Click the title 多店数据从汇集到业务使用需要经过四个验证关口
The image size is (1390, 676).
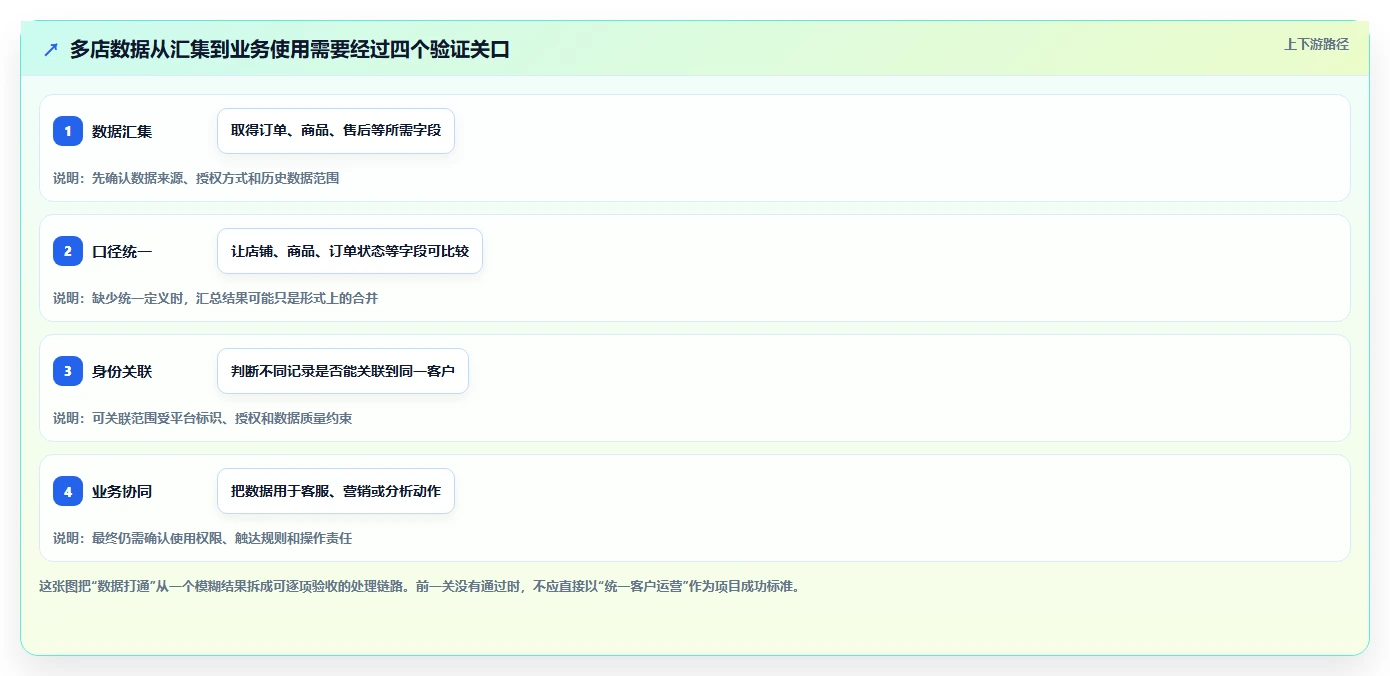pyautogui.click(x=290, y=50)
